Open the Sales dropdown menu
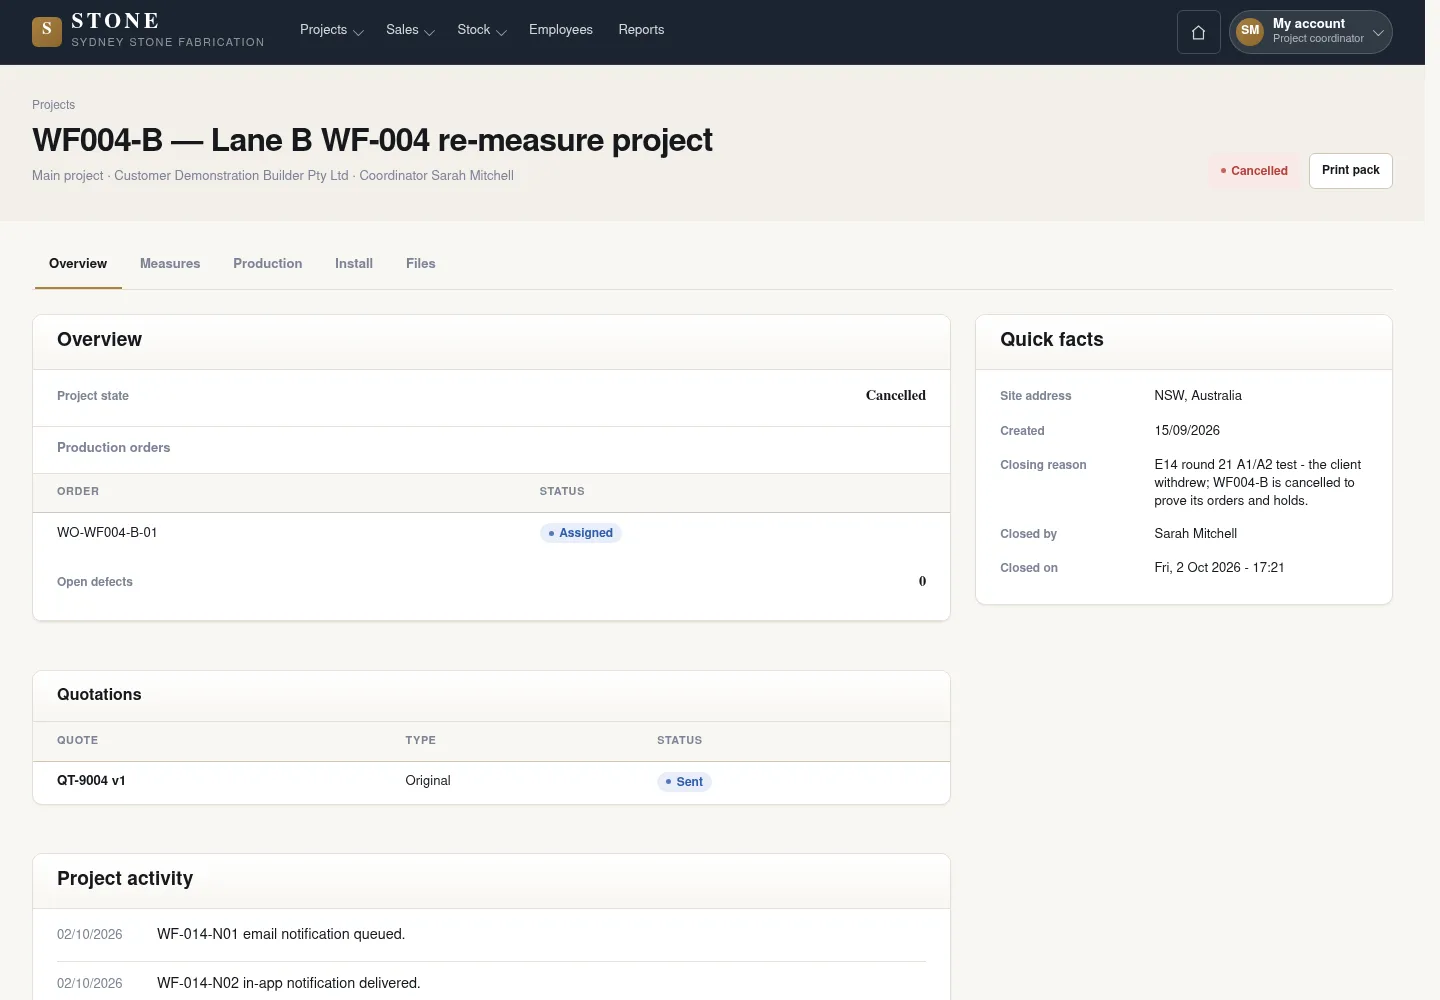 pyautogui.click(x=410, y=30)
